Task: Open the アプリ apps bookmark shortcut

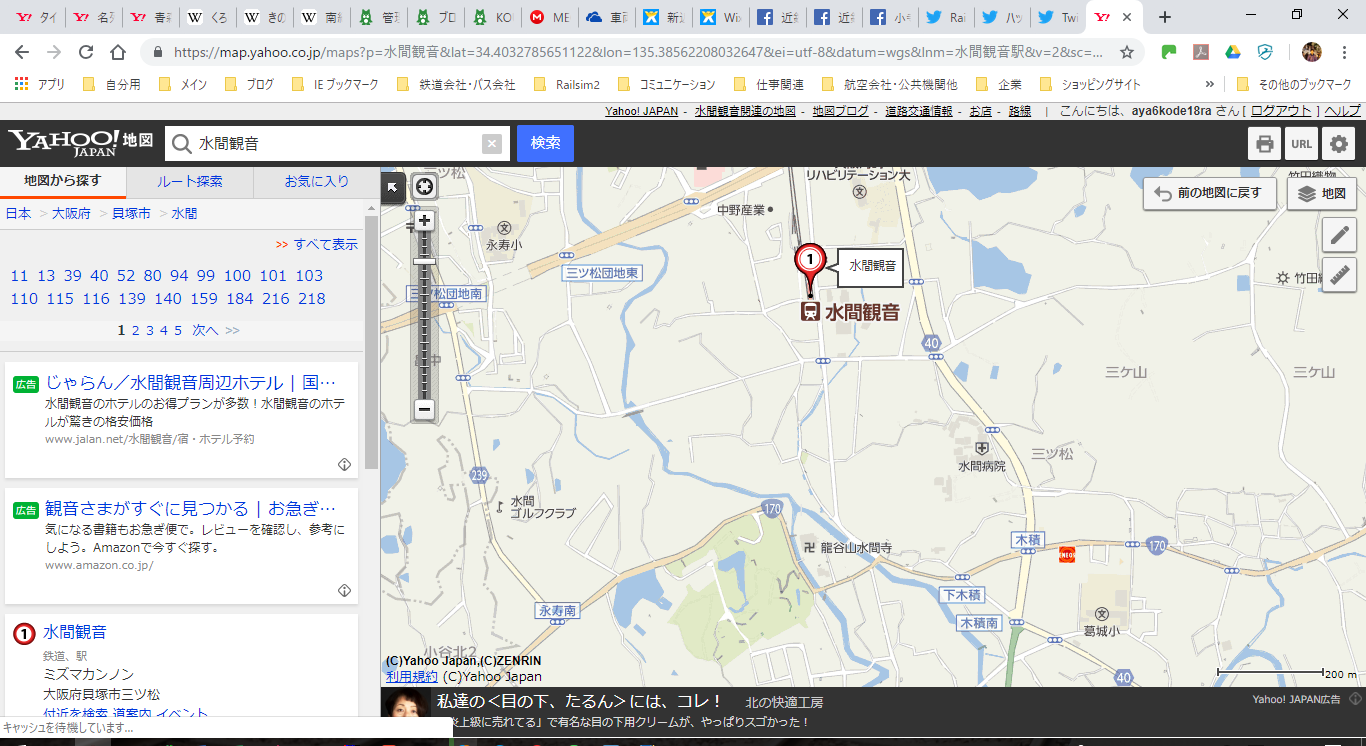Action: [x=40, y=85]
